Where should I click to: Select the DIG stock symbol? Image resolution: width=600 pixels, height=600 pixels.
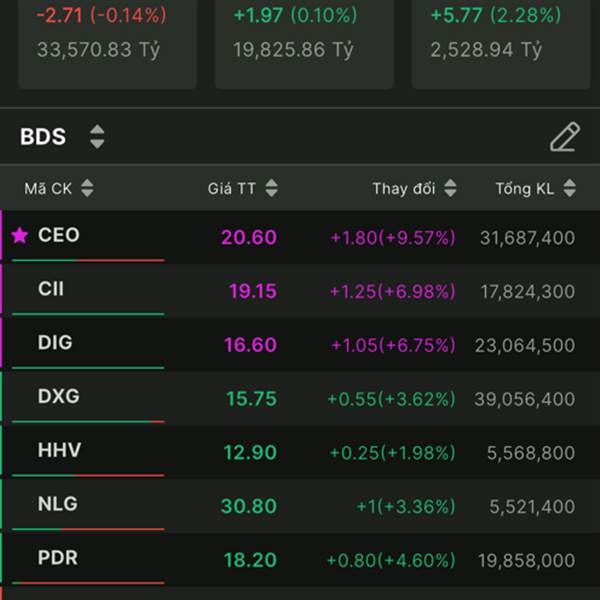point(55,343)
